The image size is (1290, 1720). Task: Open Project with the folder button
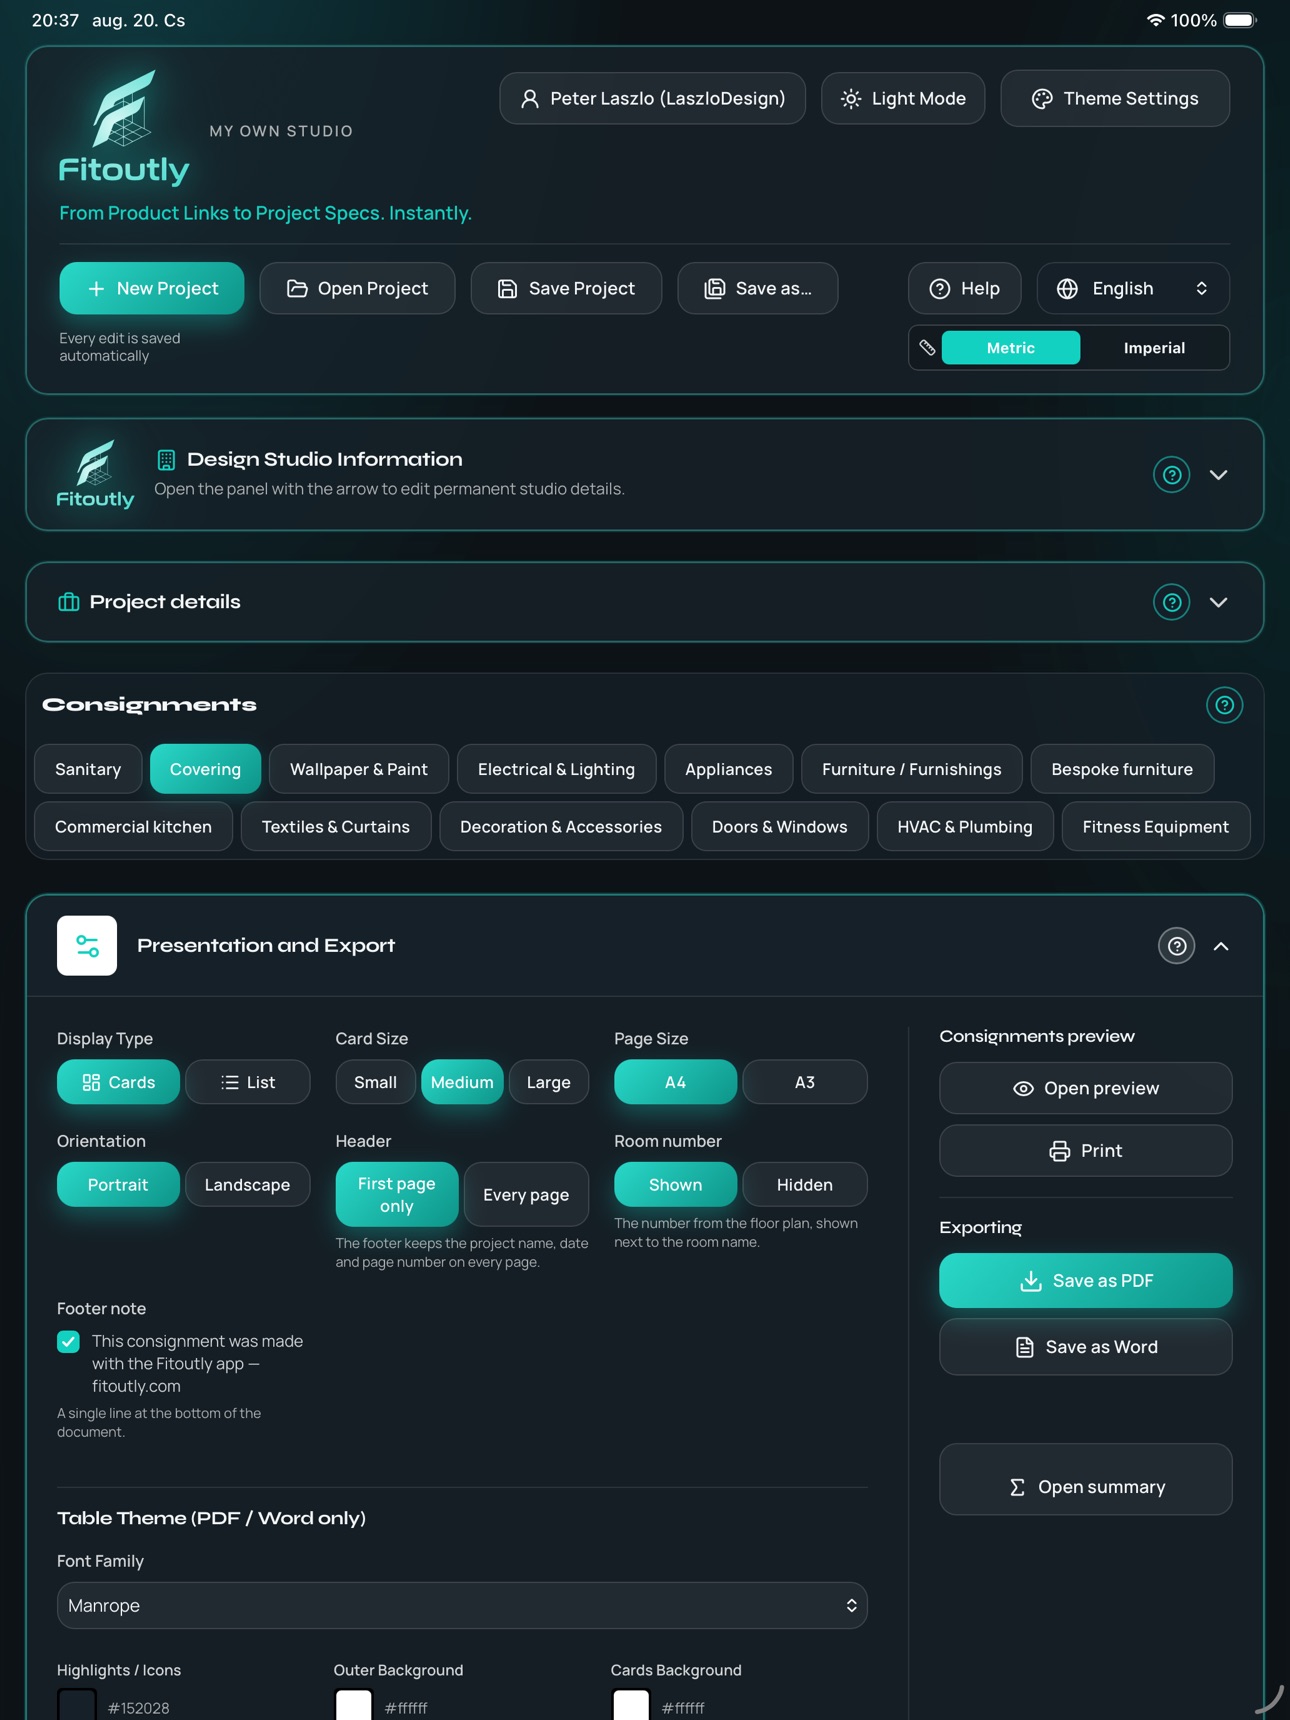coord(357,288)
